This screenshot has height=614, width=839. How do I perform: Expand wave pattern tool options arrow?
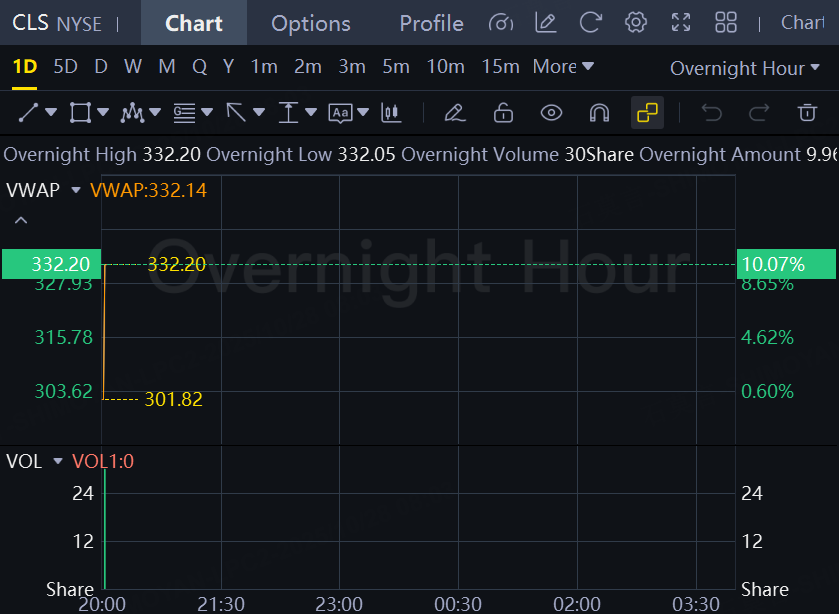click(x=155, y=112)
